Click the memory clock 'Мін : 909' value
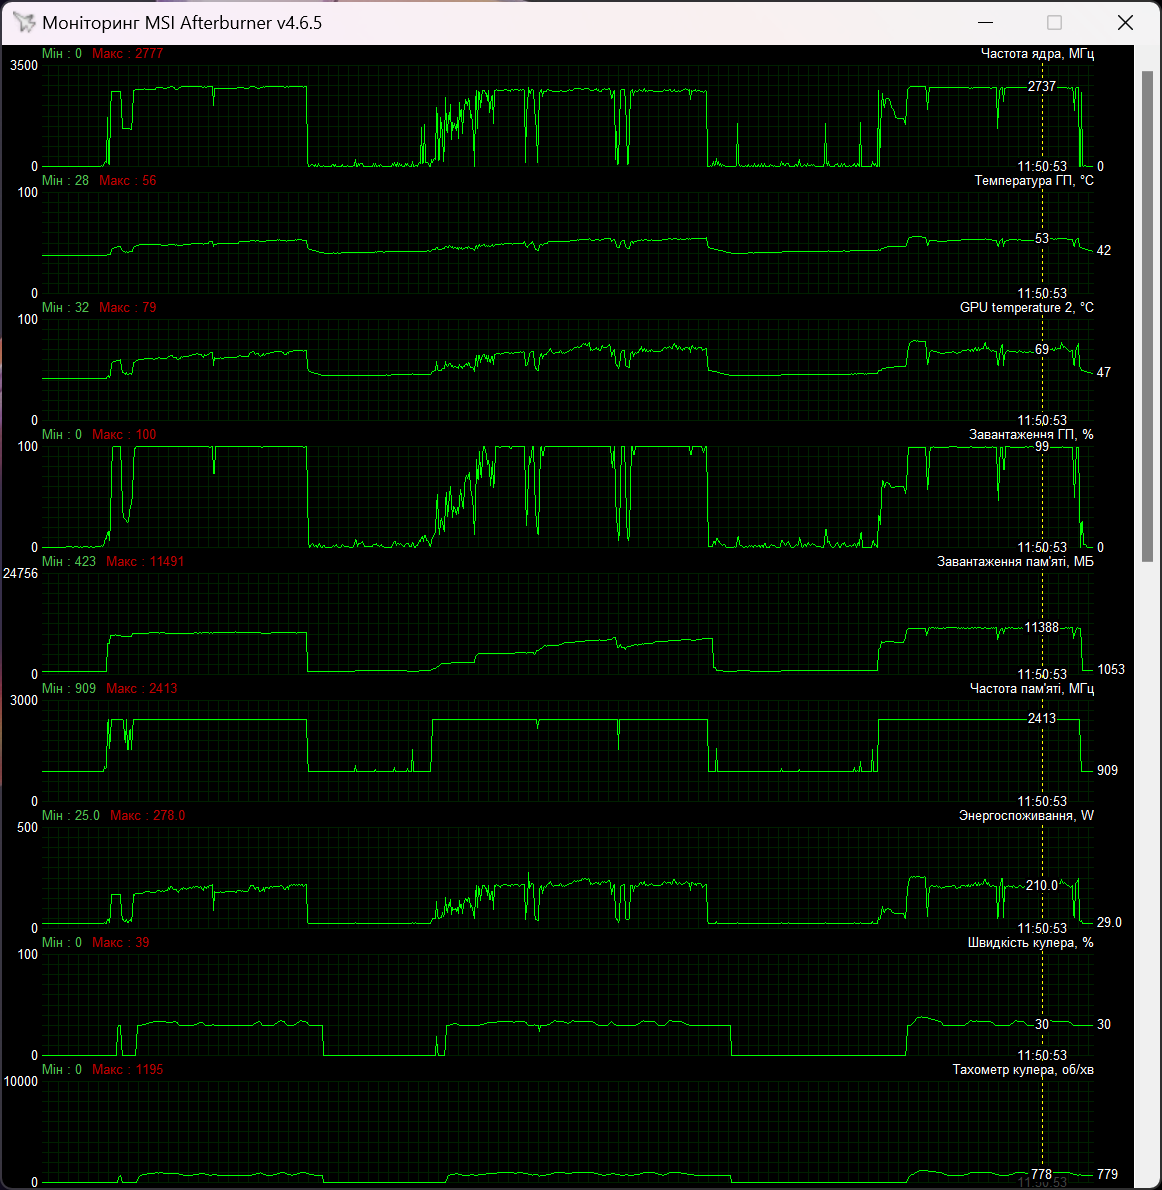This screenshot has width=1162, height=1190. [69, 688]
